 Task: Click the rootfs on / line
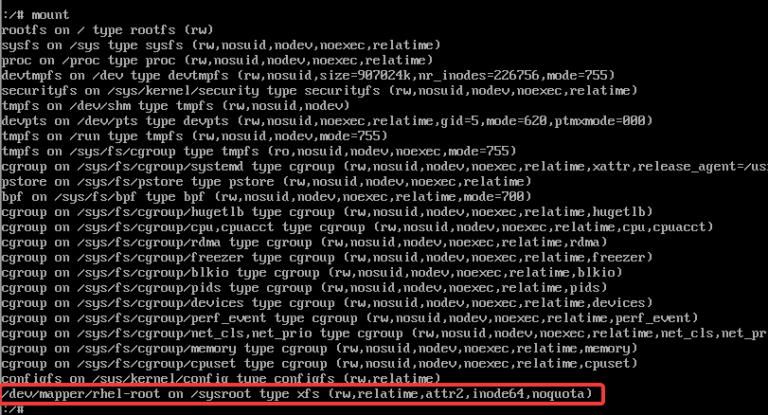click(x=107, y=30)
